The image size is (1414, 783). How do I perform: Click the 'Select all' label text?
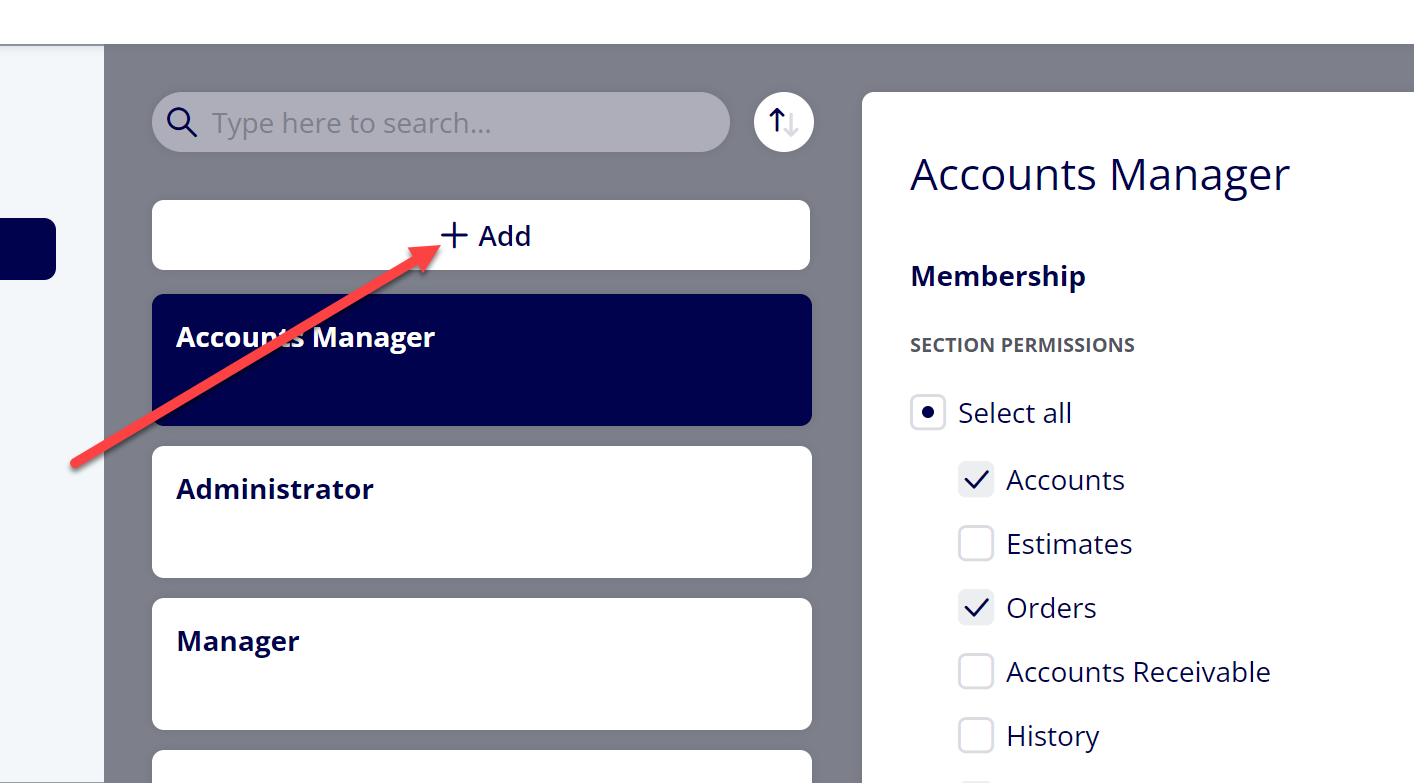pyautogui.click(x=1015, y=413)
